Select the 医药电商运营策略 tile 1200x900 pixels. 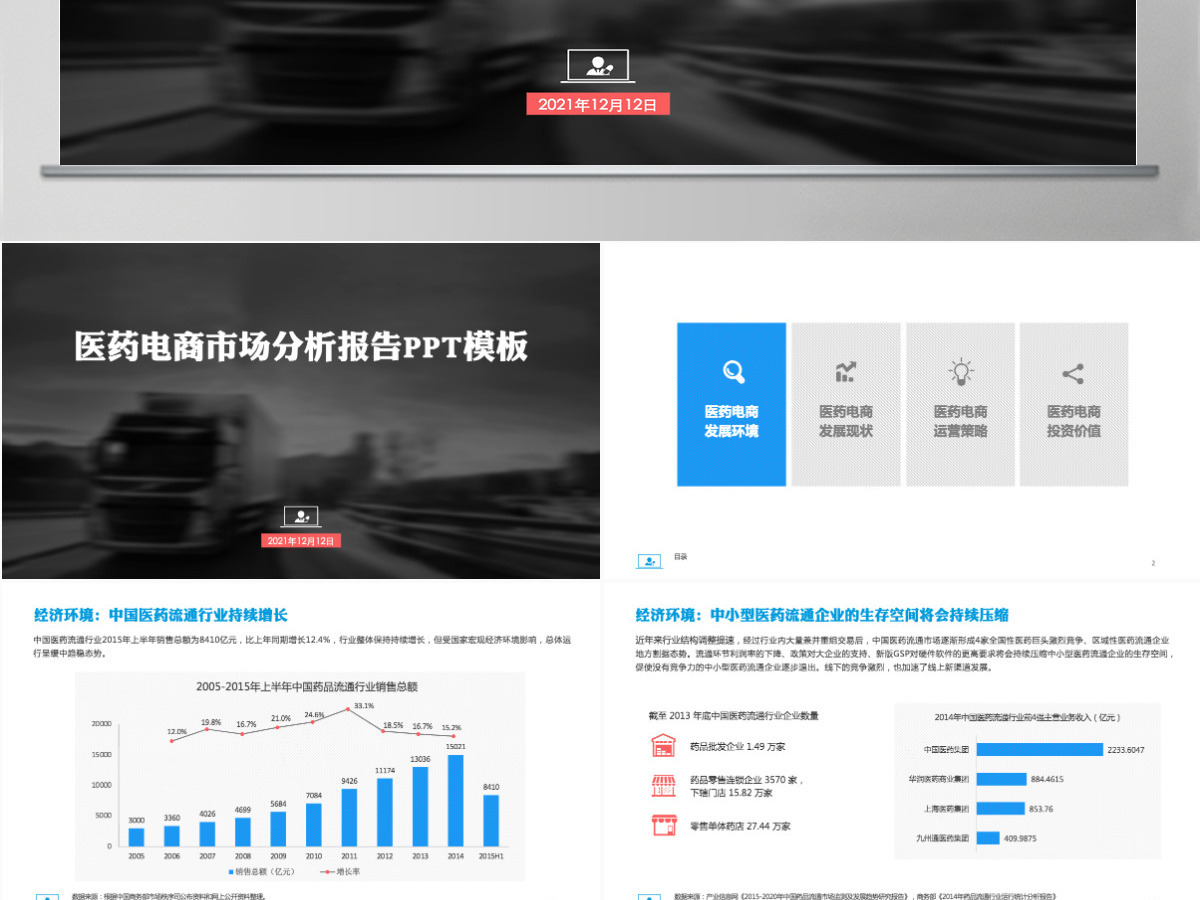coord(960,404)
